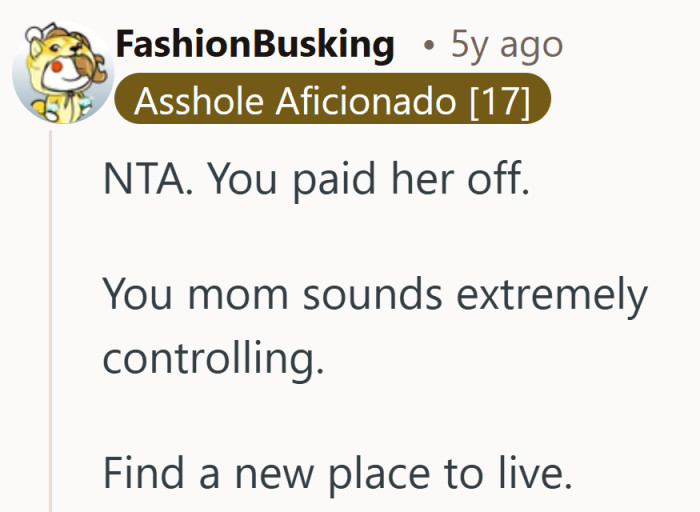Open FashionBusking's Snoo avatar image
The height and width of the screenshot is (512, 700).
pyautogui.click(x=63, y=72)
